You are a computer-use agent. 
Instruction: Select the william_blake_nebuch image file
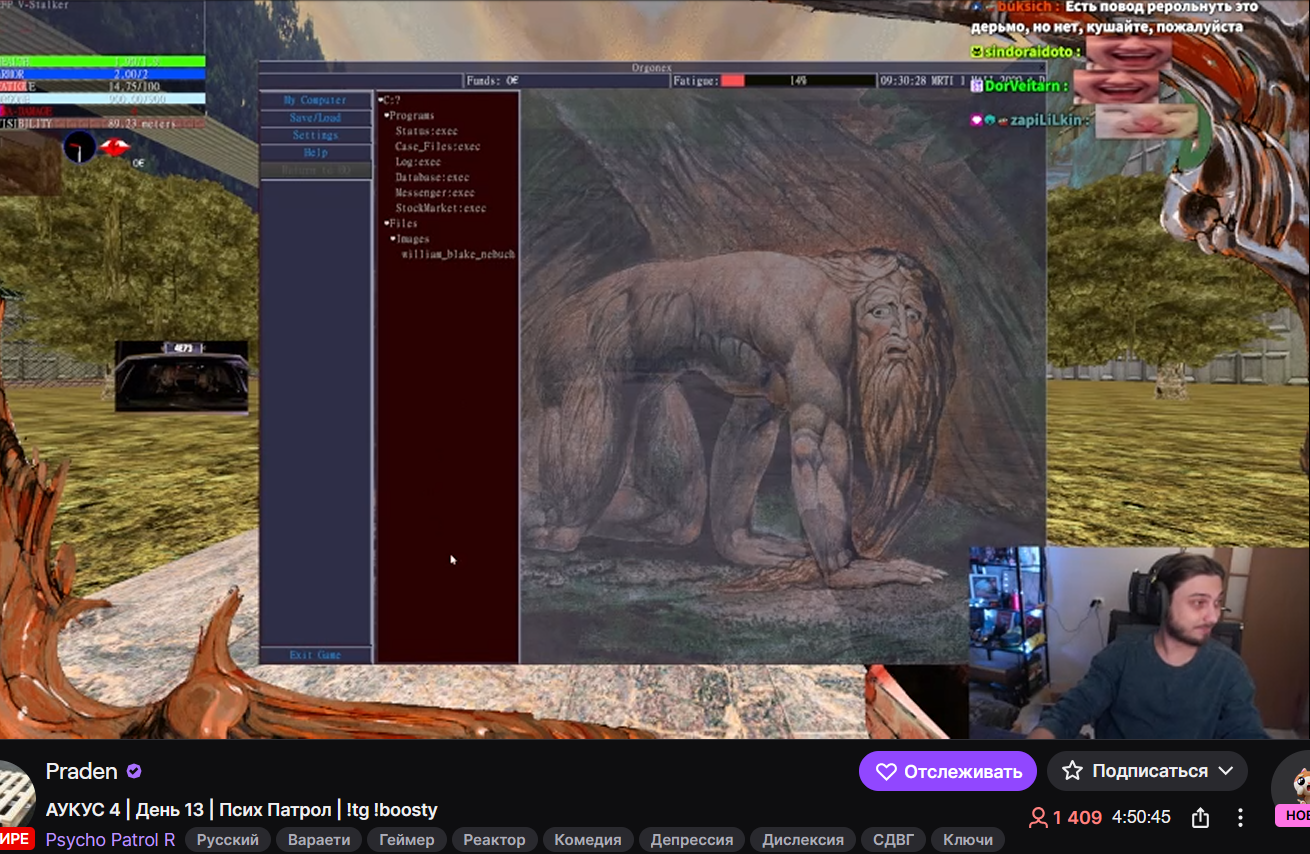tap(458, 255)
